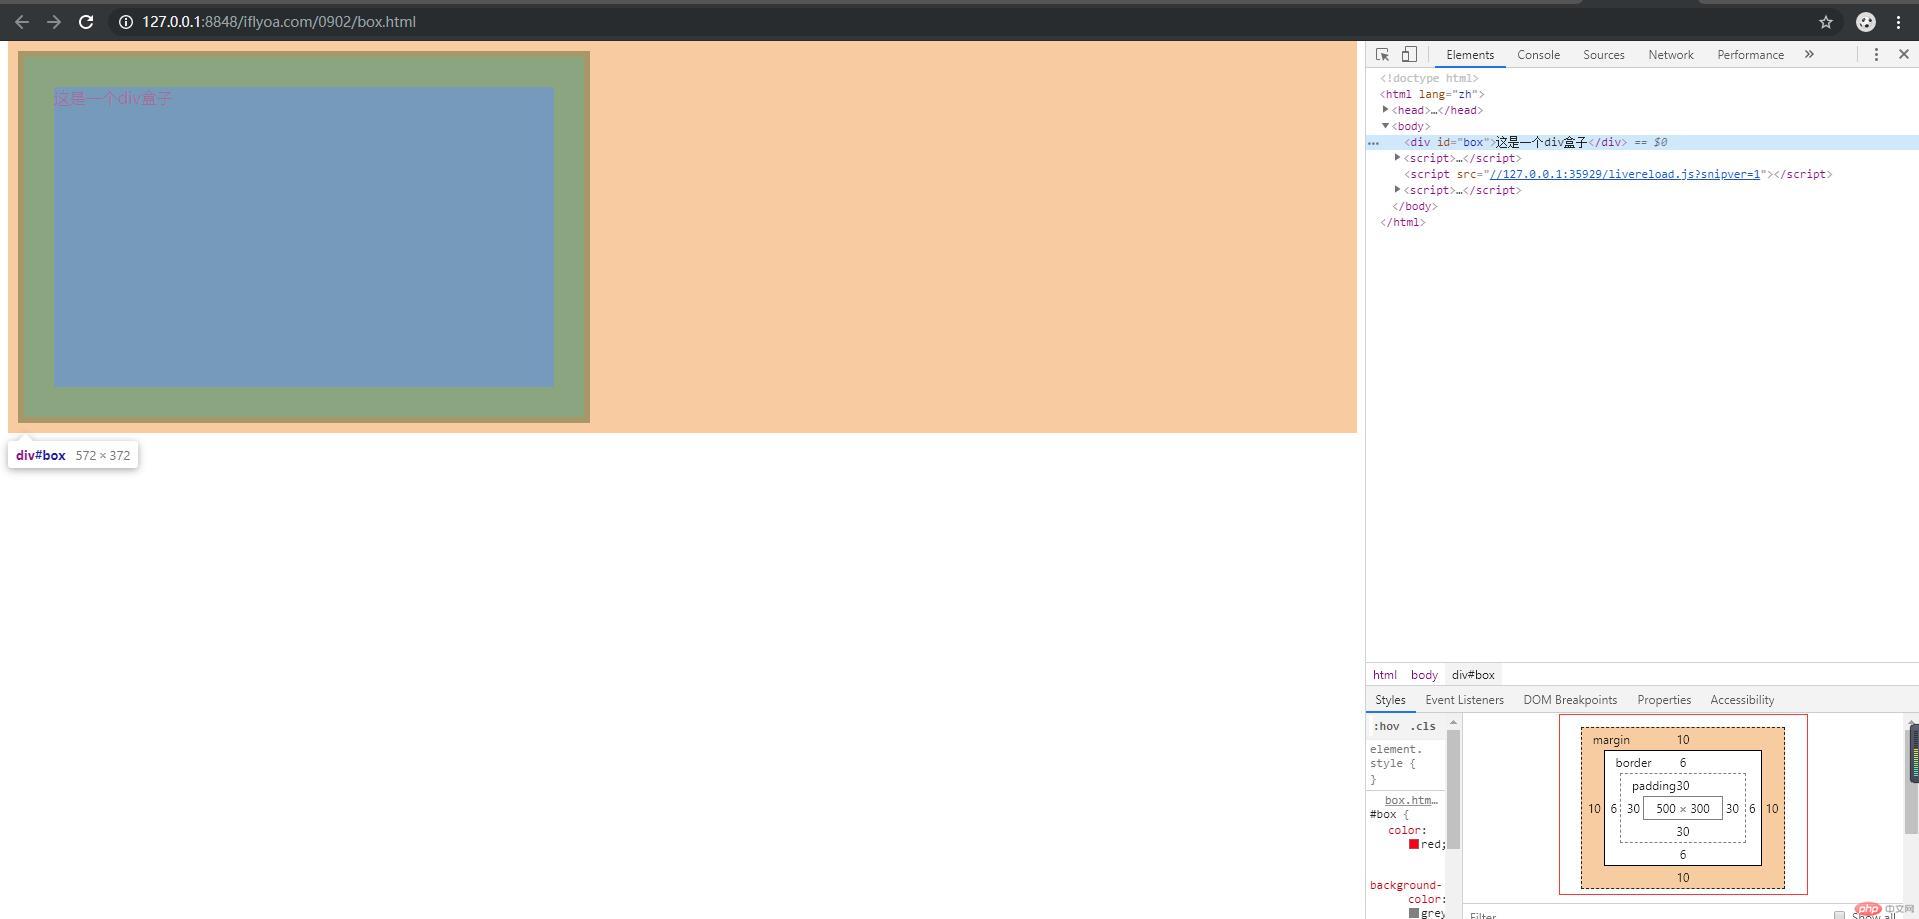Toggle the .cls class editor
Screen dimensions: 1919x919
coord(1423,727)
